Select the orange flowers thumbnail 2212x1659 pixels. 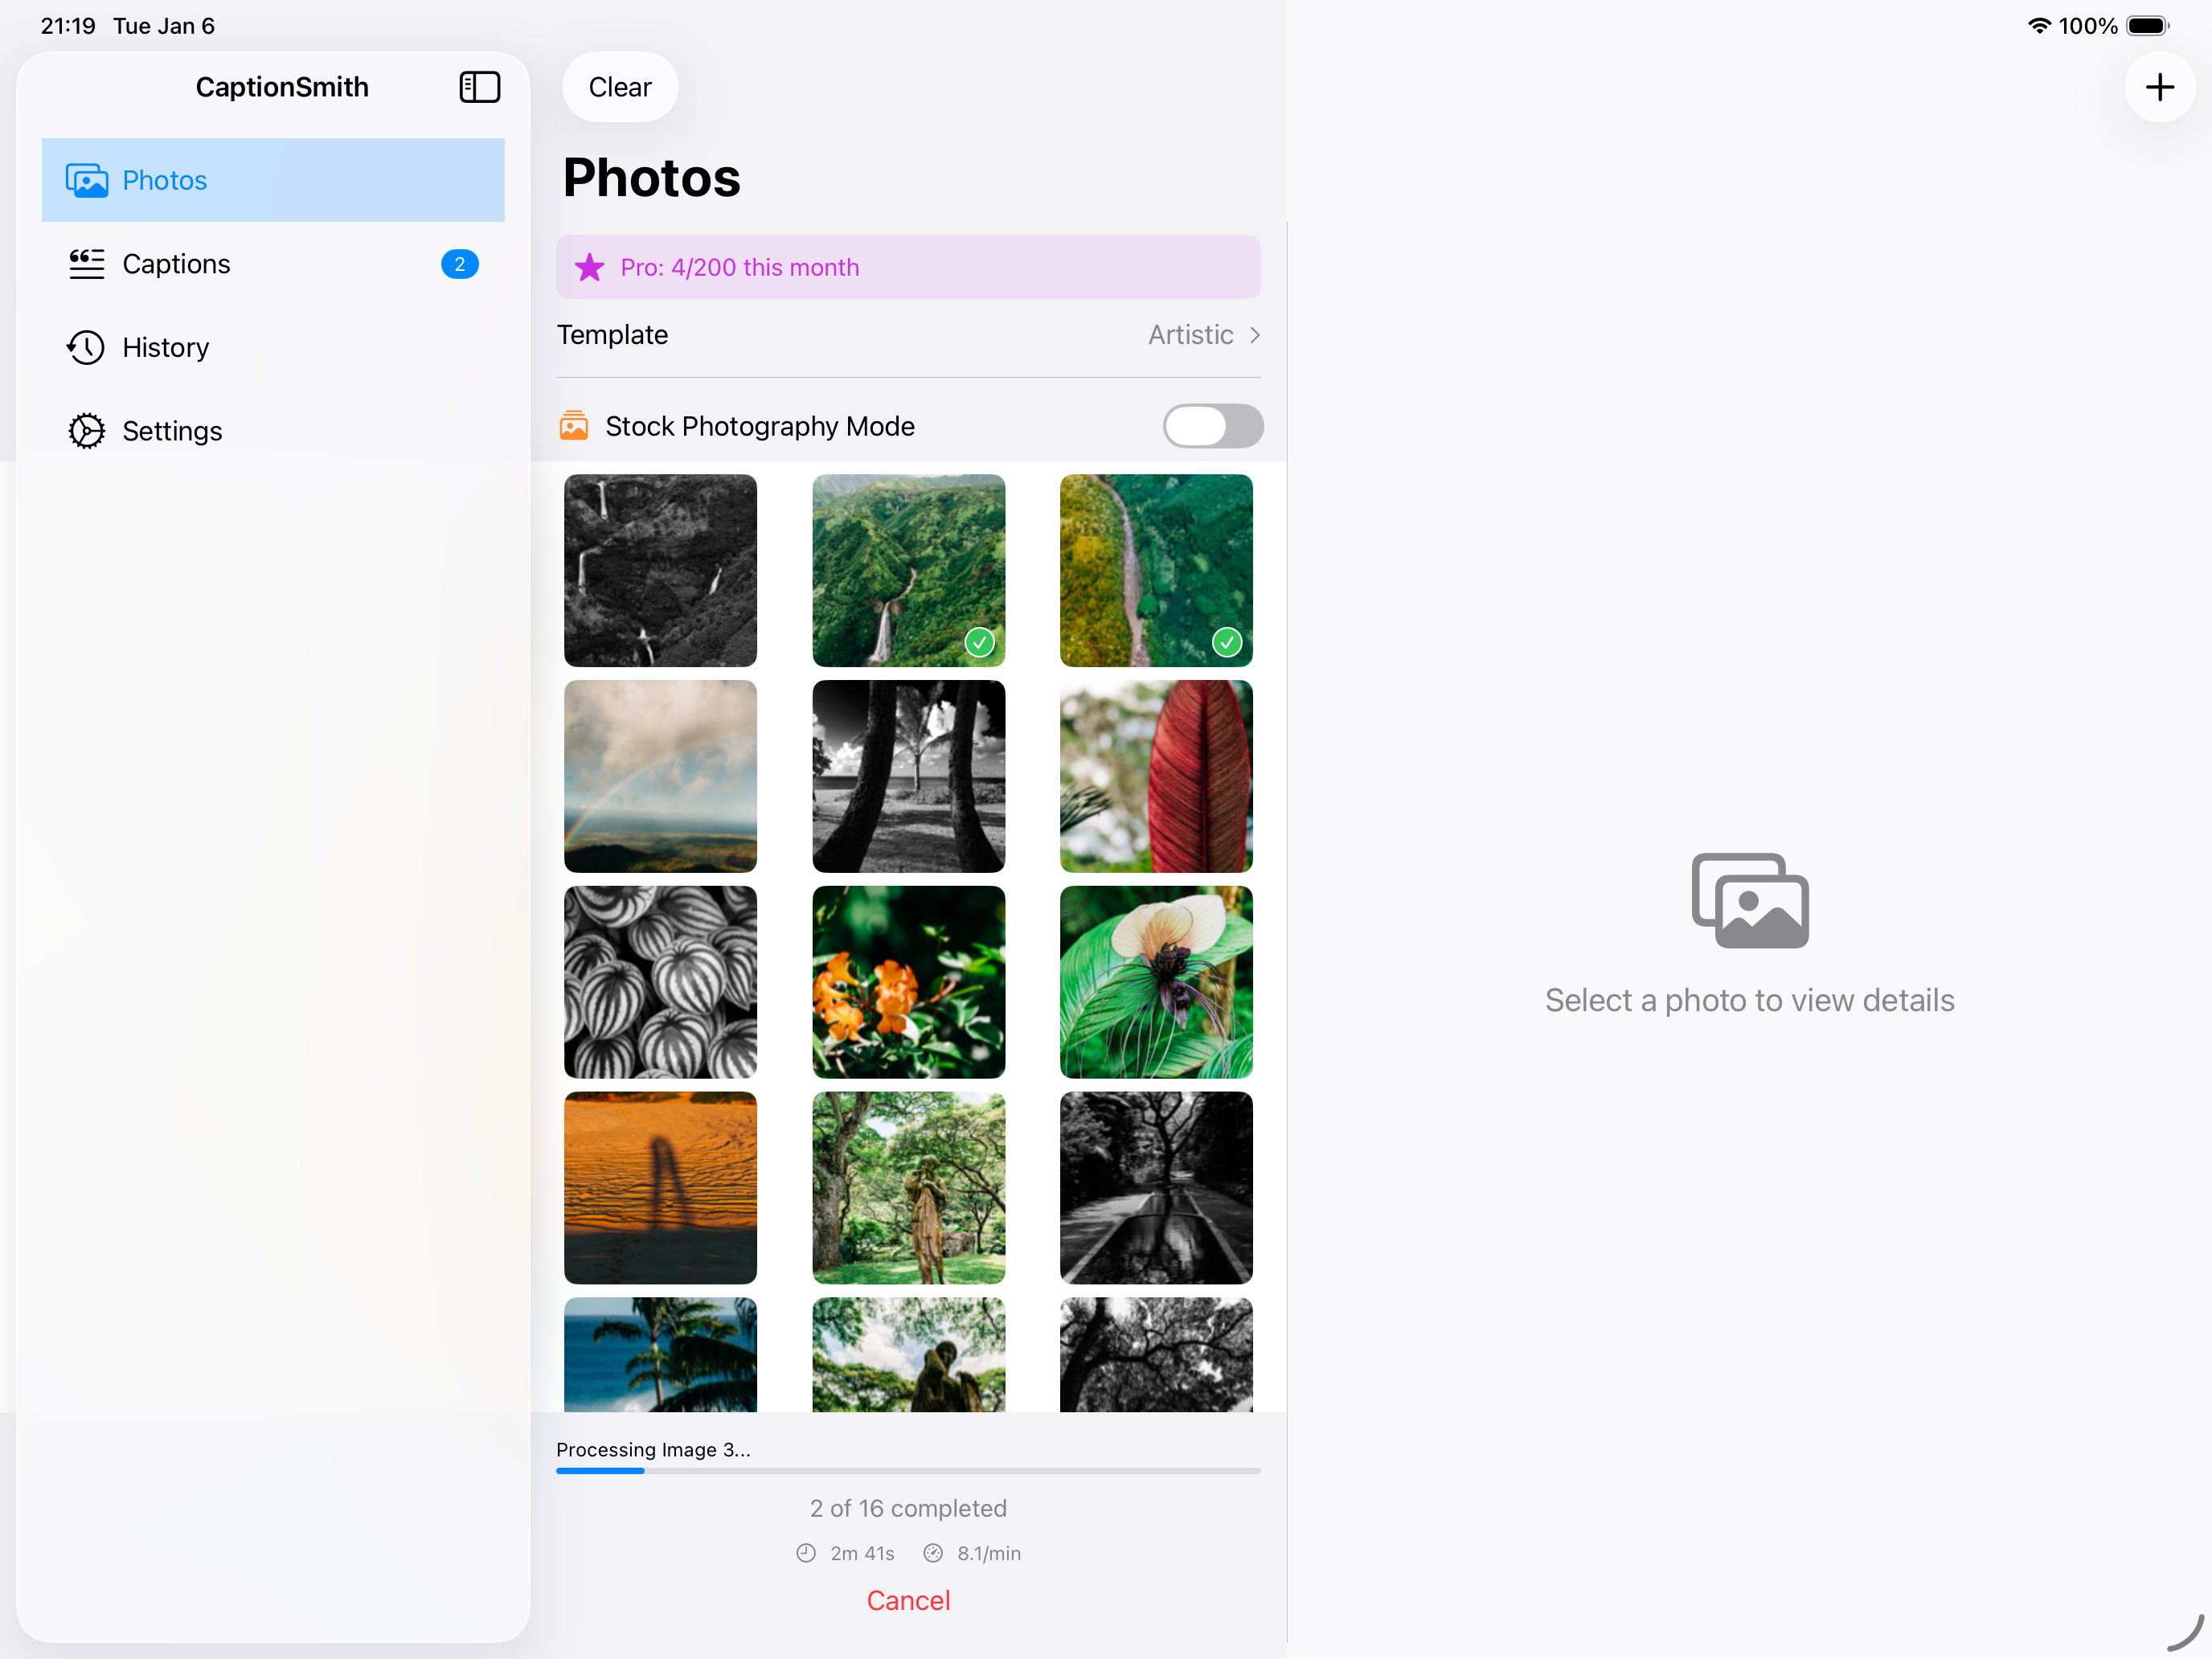point(908,983)
